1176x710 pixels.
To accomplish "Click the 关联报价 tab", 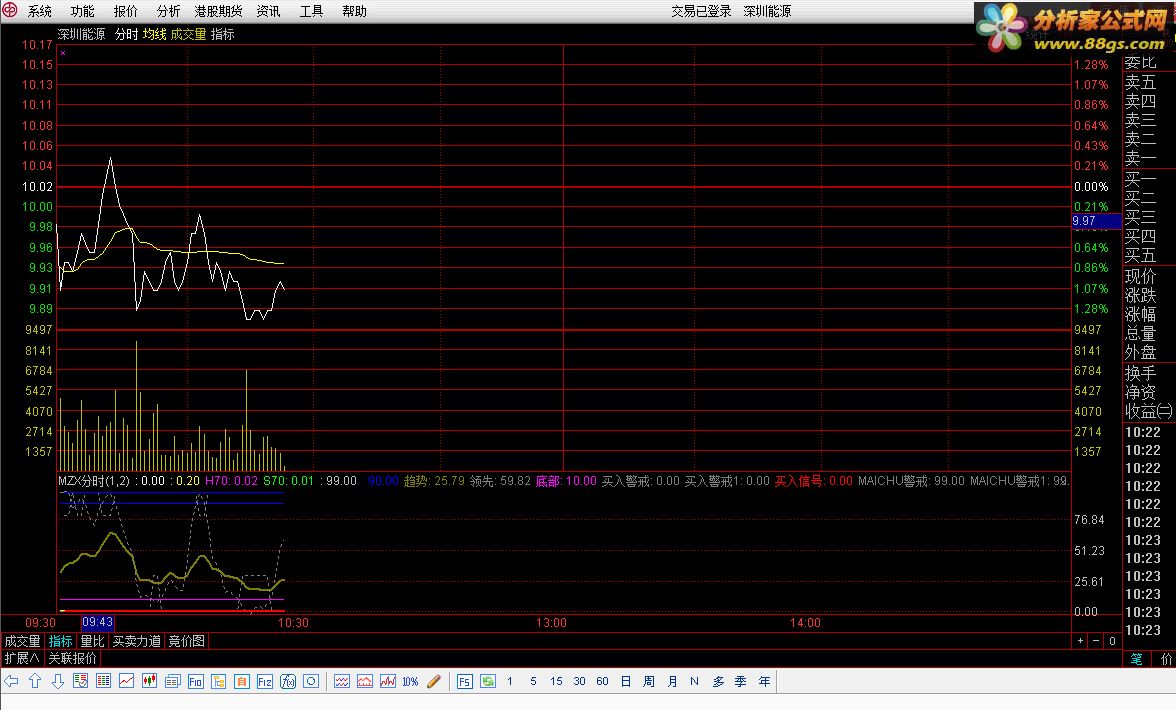I will [72, 658].
